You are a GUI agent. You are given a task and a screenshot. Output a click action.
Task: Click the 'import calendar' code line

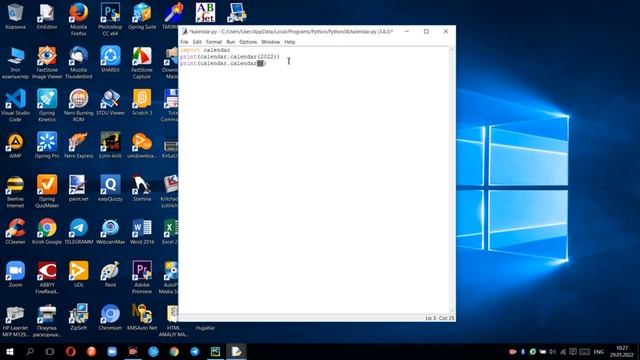tap(205, 50)
